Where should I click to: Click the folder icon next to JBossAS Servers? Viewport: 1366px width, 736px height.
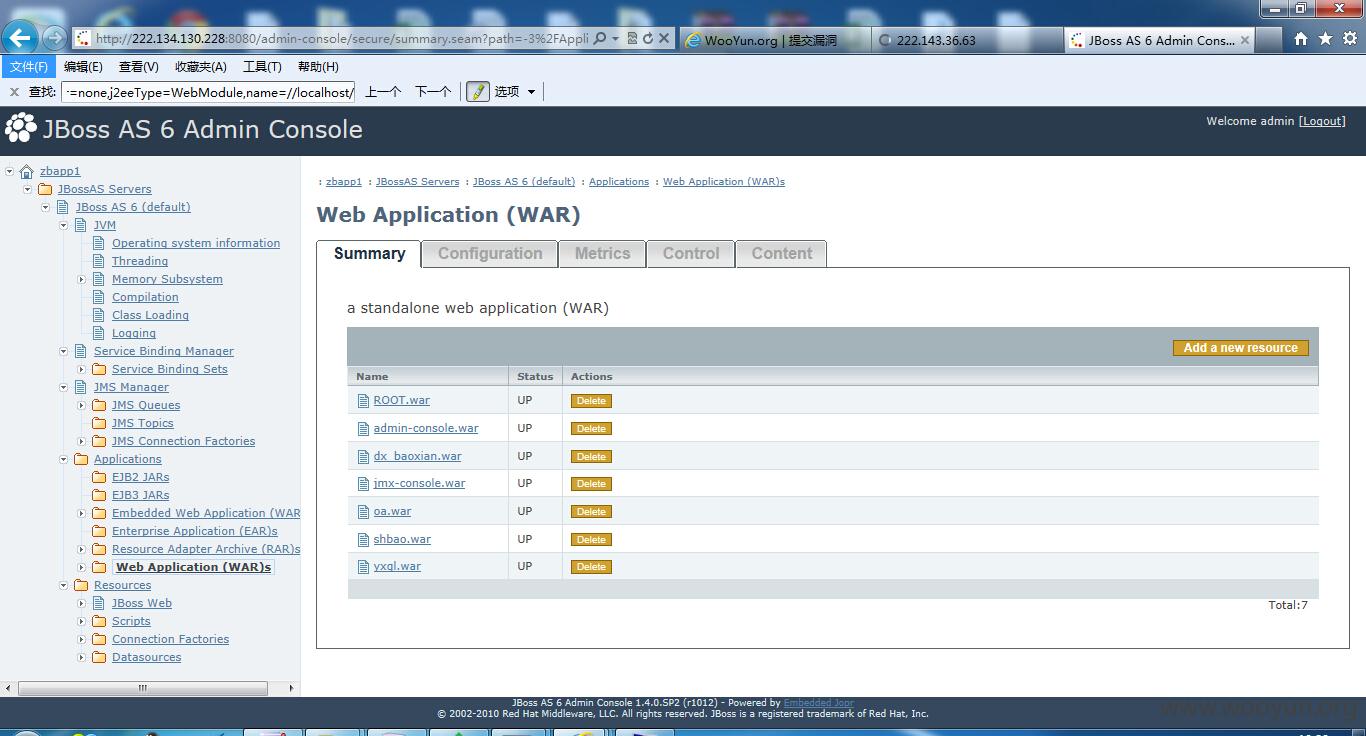(x=45, y=189)
